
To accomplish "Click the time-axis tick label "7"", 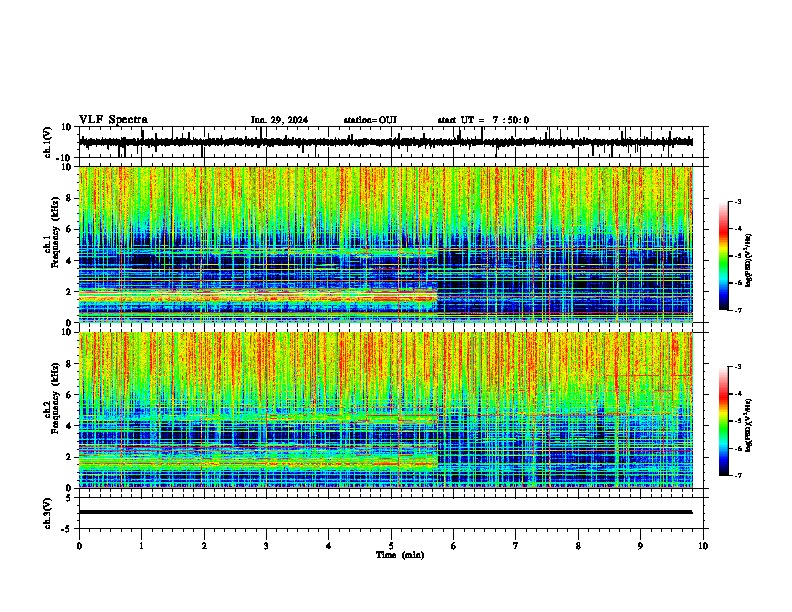I will coord(516,546).
